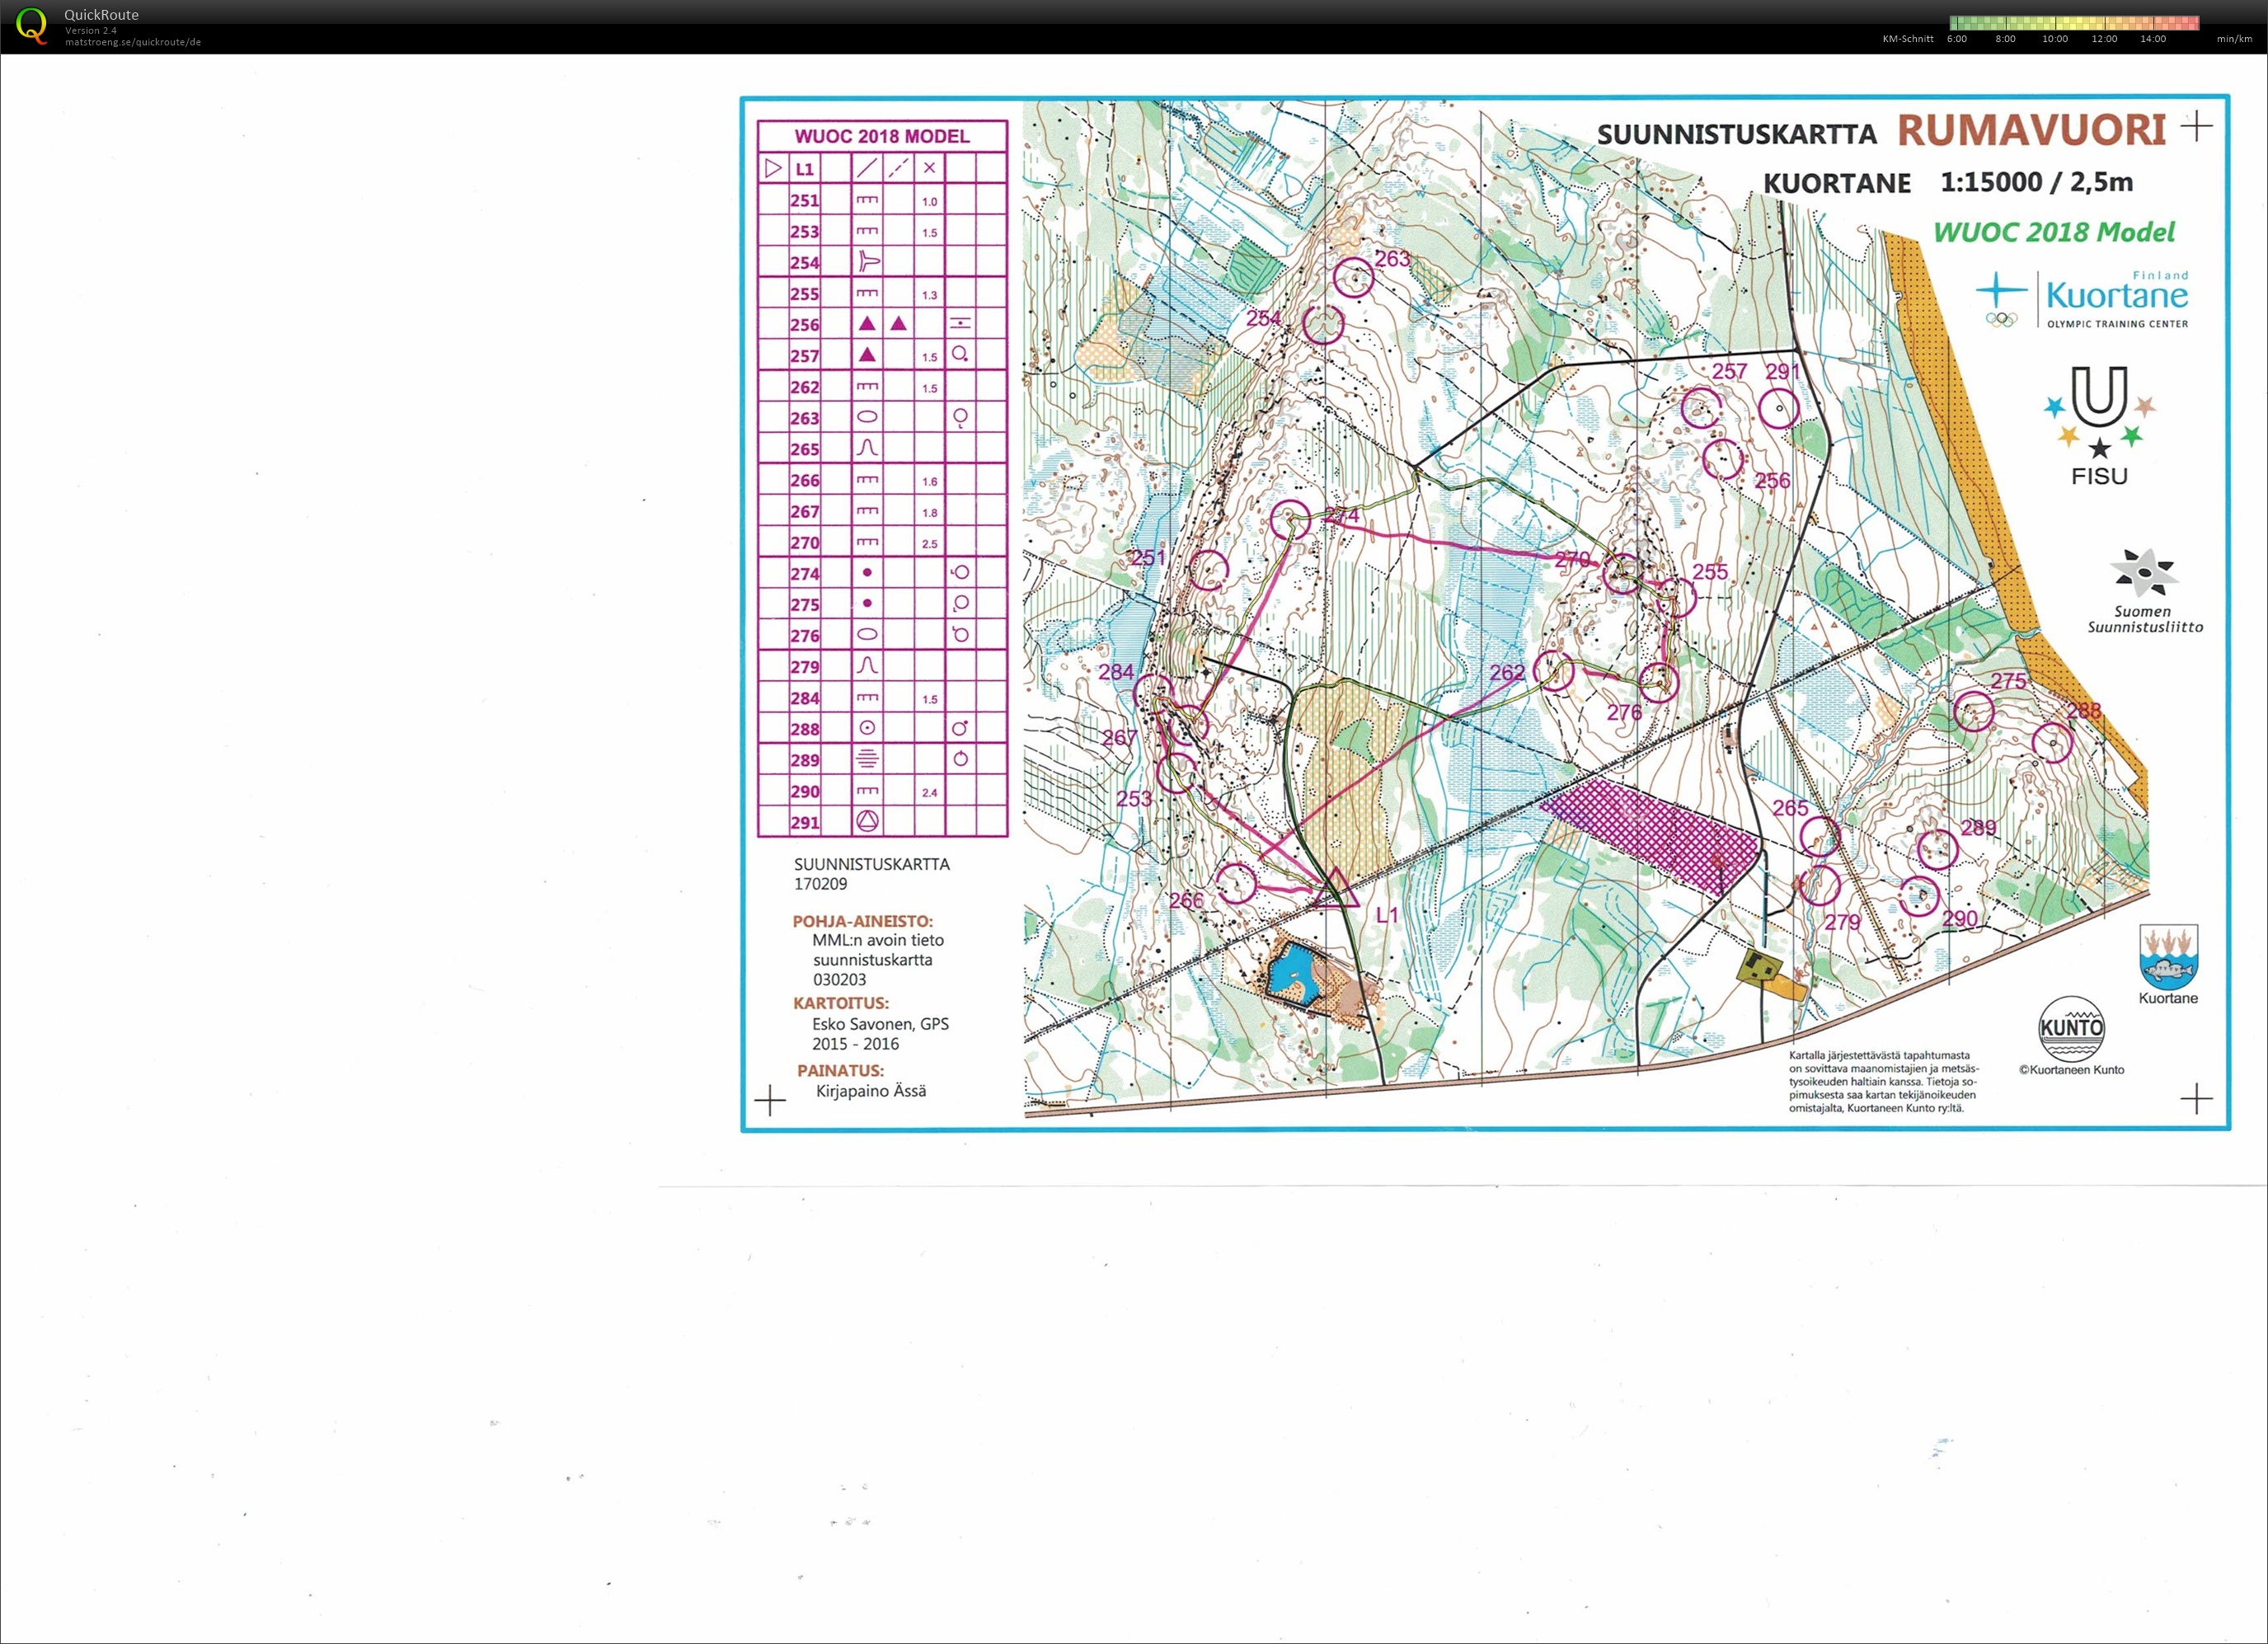Click the pace color gradient bar
Viewport: 2268px width, 1644px height.
coord(2073,22)
